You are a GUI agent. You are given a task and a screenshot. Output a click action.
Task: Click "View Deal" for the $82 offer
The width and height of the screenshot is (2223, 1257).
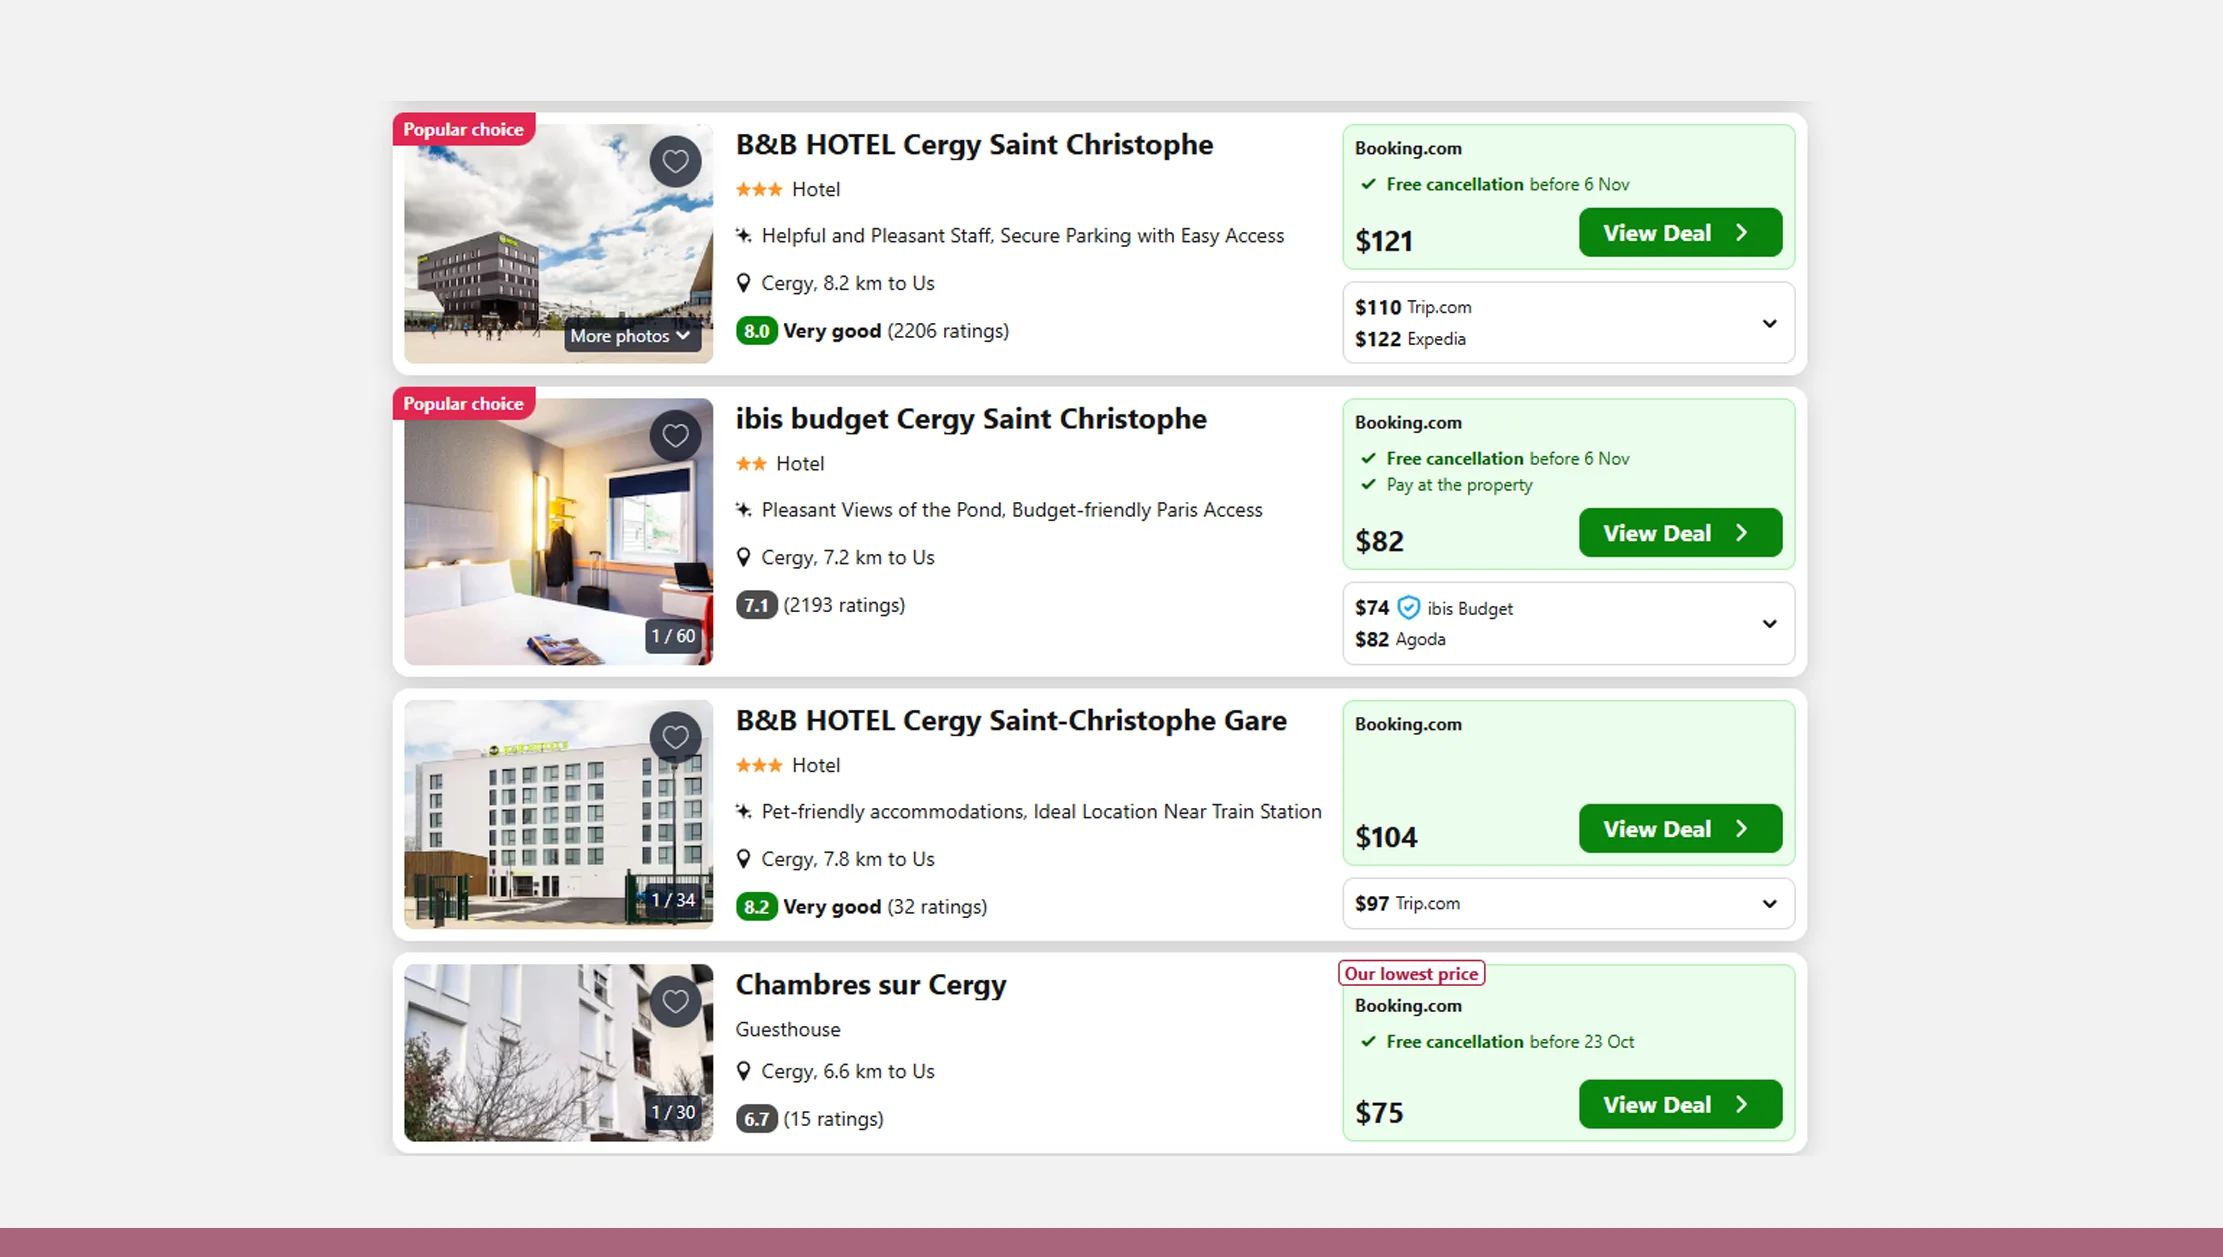click(1680, 533)
